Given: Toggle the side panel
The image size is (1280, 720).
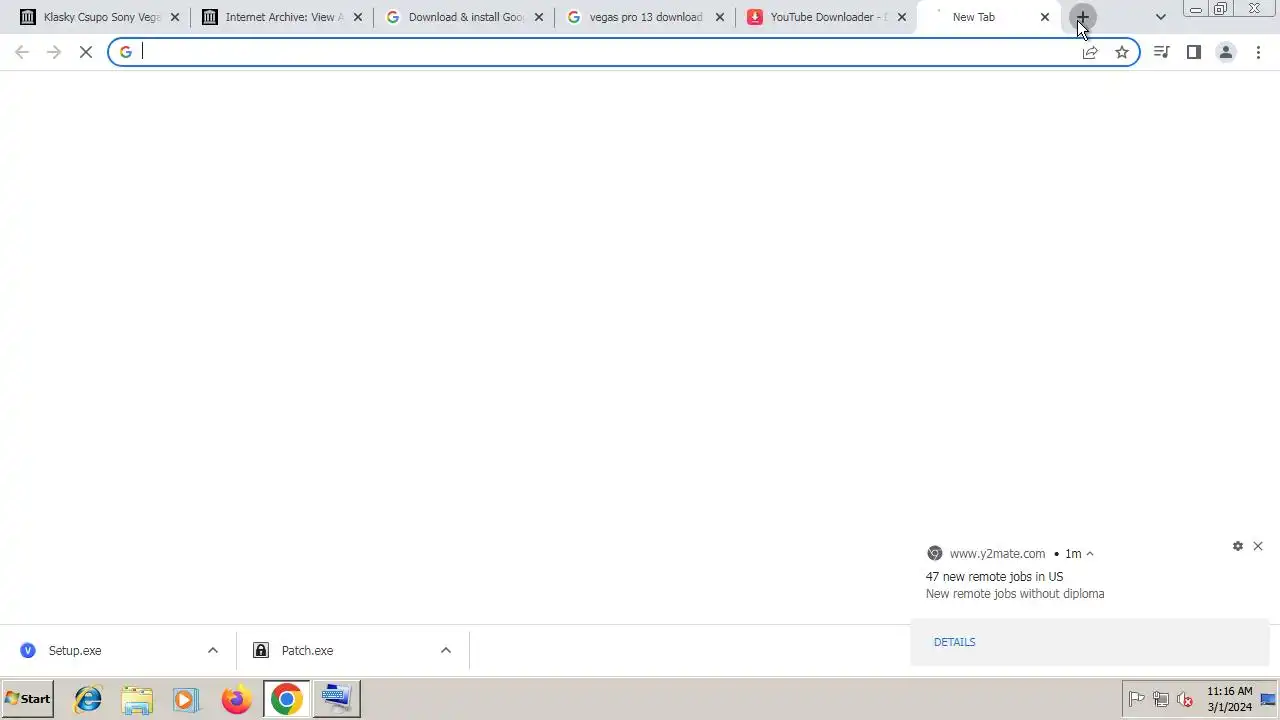Looking at the screenshot, I should (1193, 52).
